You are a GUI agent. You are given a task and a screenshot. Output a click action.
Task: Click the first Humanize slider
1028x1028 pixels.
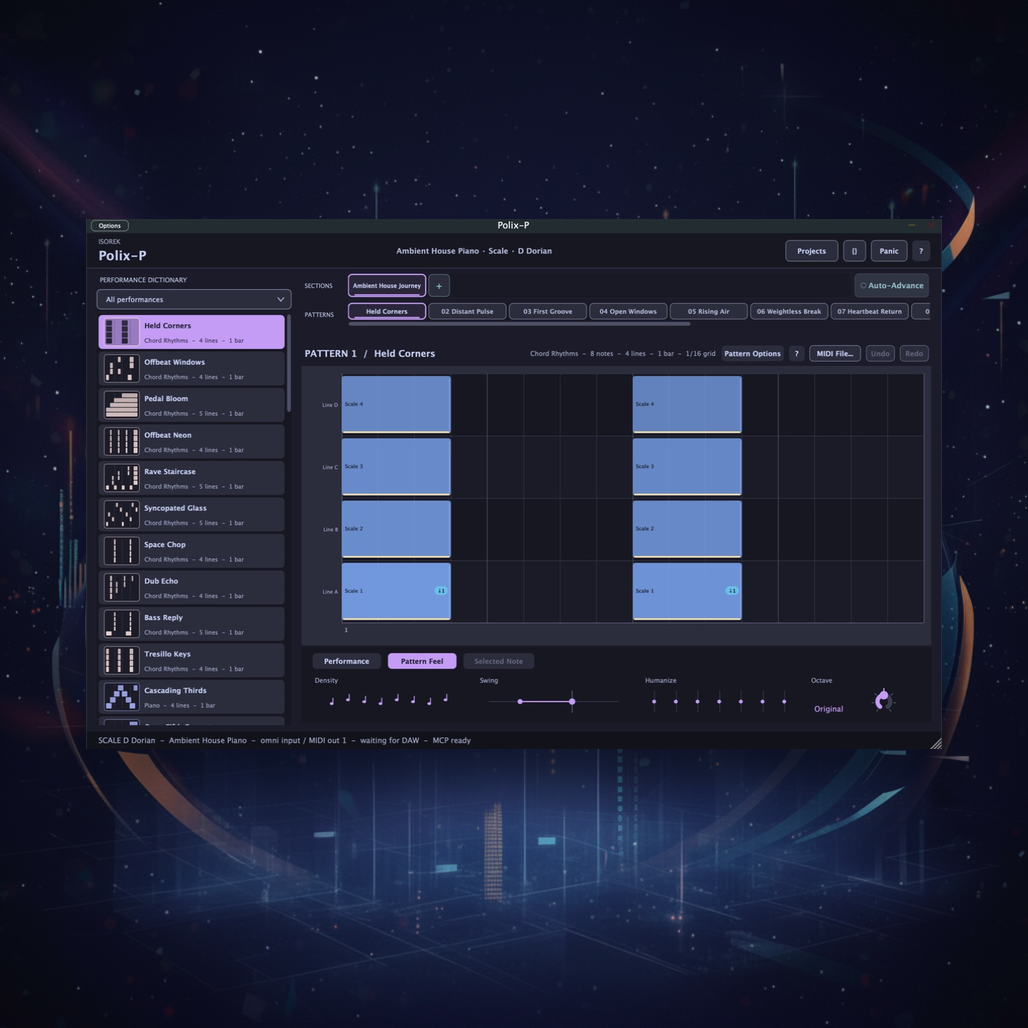[x=654, y=702]
